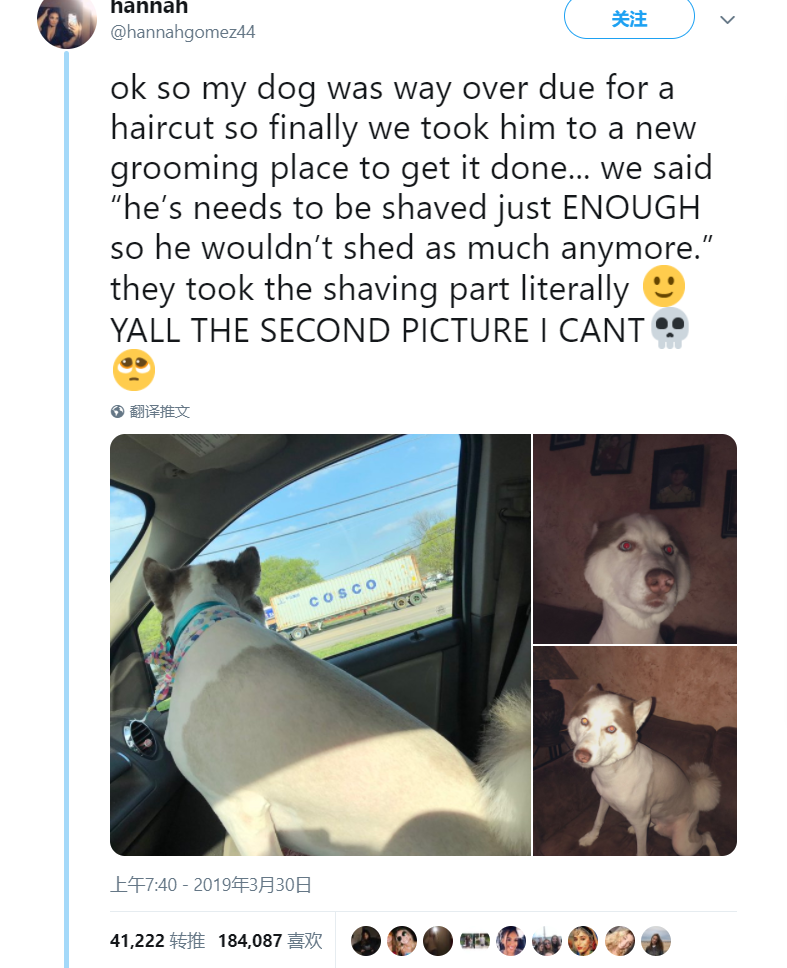Click the seventh liker avatar

pyautogui.click(x=583, y=941)
